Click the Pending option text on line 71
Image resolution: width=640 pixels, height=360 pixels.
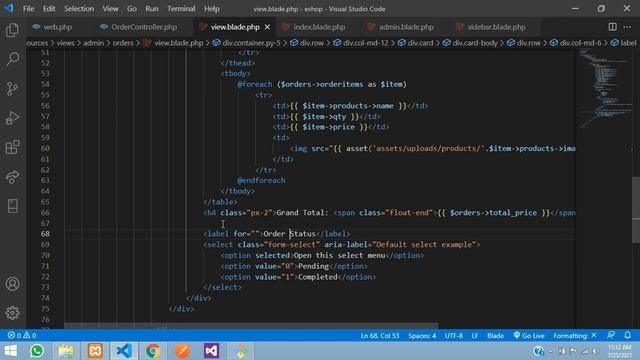313,266
